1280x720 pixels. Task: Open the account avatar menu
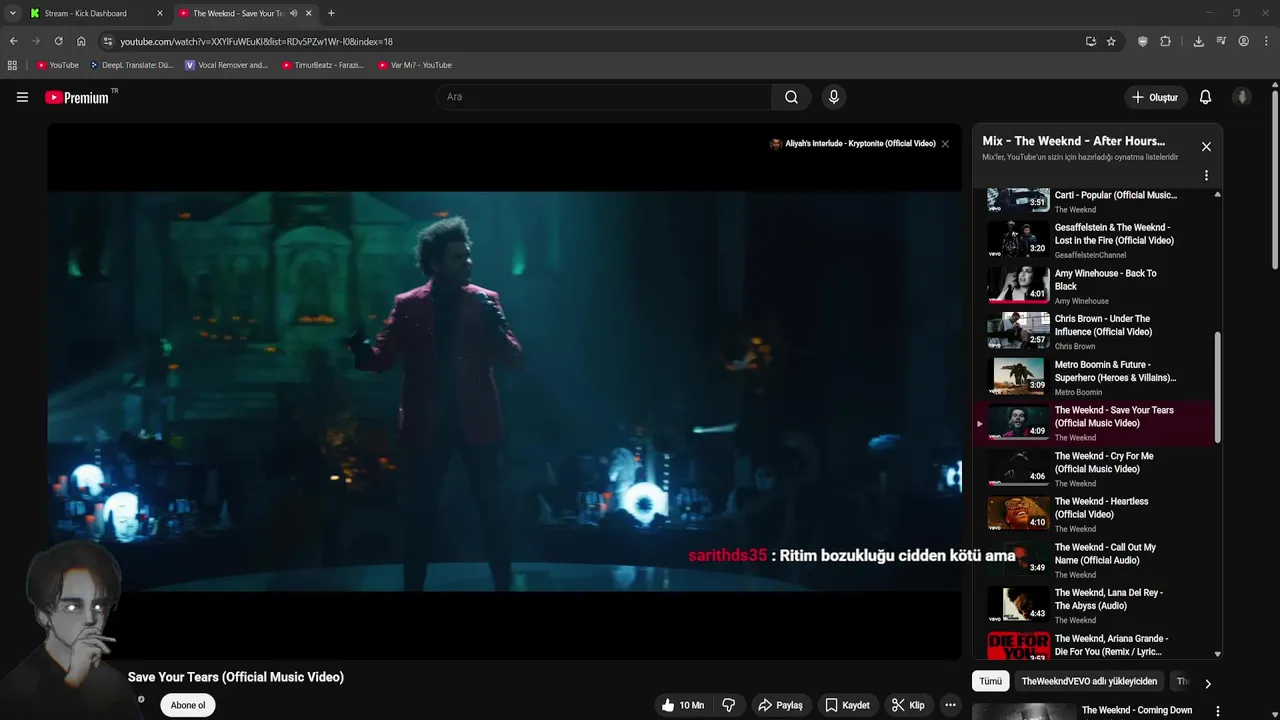tap(1242, 97)
